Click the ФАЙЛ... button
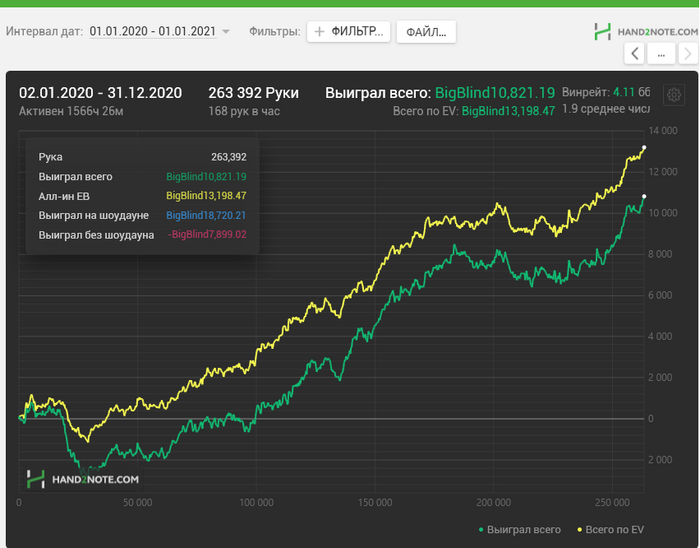This screenshot has width=700, height=548. point(426,32)
